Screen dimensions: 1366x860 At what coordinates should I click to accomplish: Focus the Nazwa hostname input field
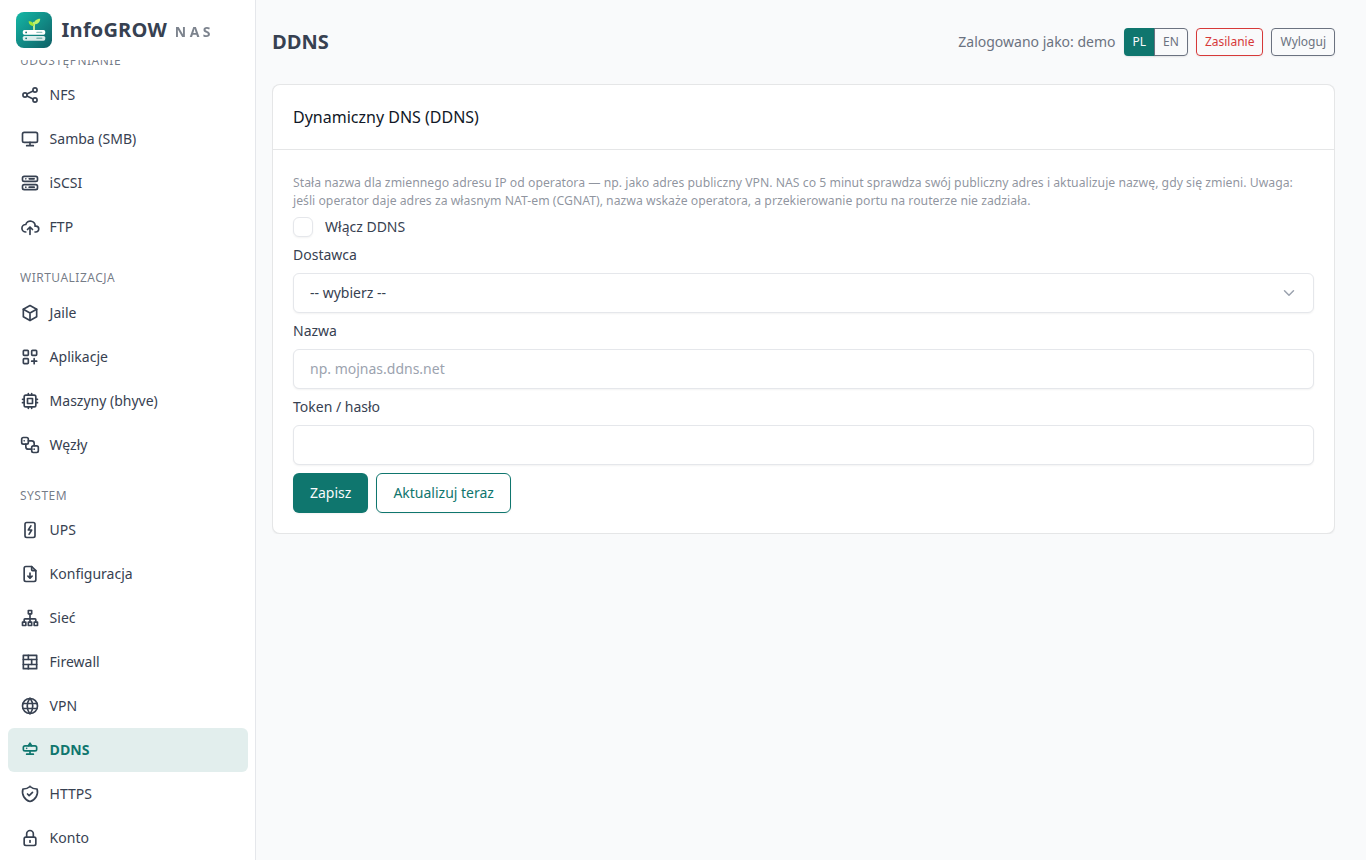click(803, 369)
